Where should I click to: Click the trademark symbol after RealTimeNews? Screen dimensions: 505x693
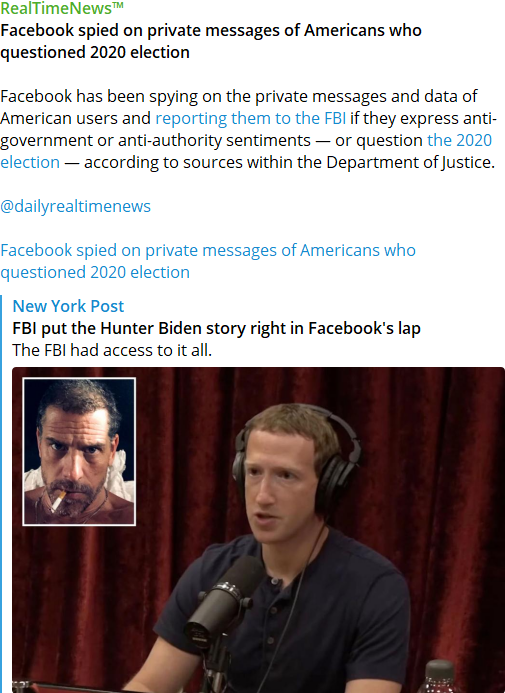coord(118,5)
